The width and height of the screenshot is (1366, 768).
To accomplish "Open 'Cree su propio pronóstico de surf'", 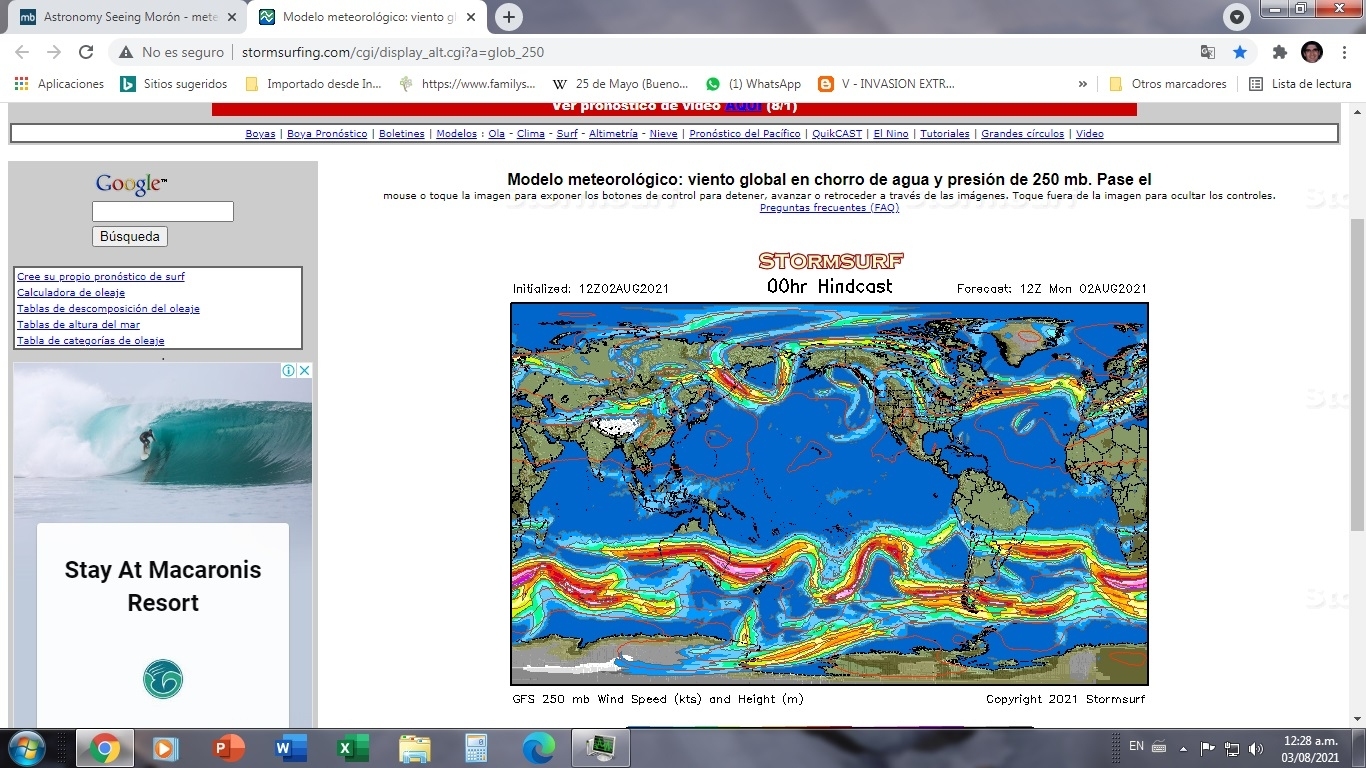I will click(x=101, y=276).
